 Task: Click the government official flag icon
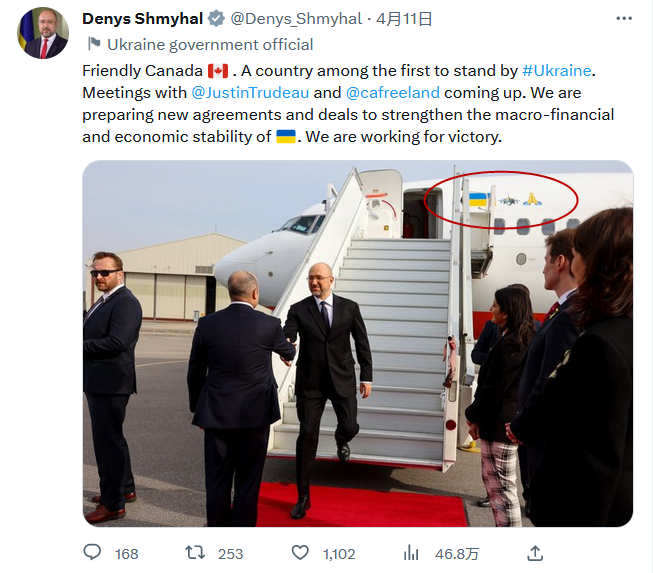93,44
